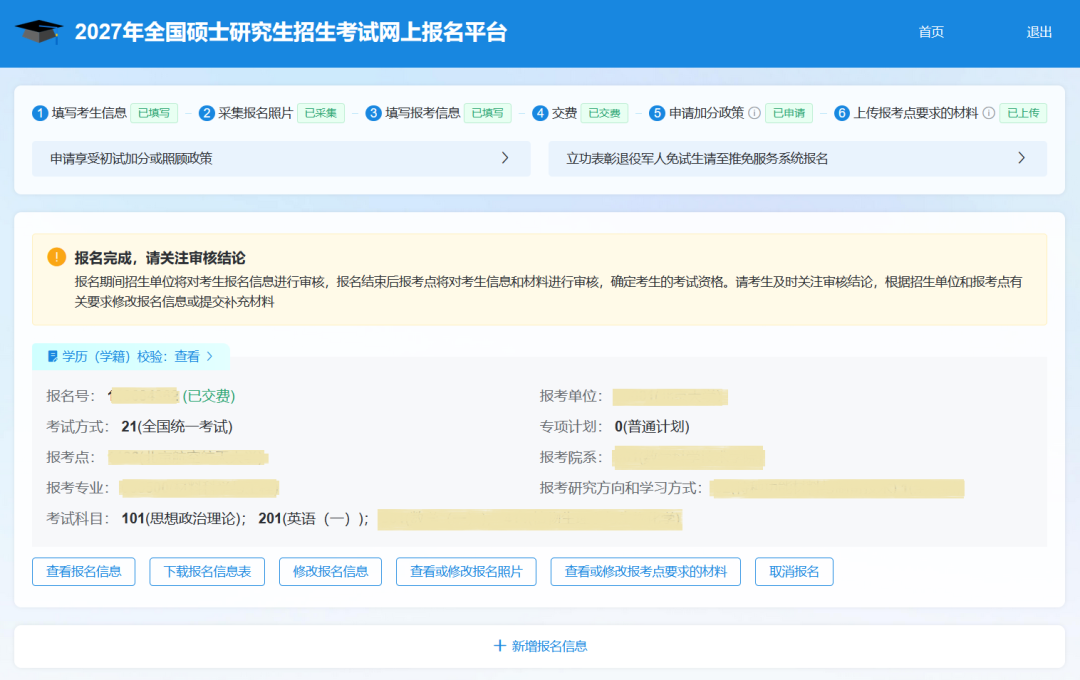This screenshot has height=680, width=1080.
Task: Open 学历（学籍）校验: 查看 link
Action: (x=131, y=356)
